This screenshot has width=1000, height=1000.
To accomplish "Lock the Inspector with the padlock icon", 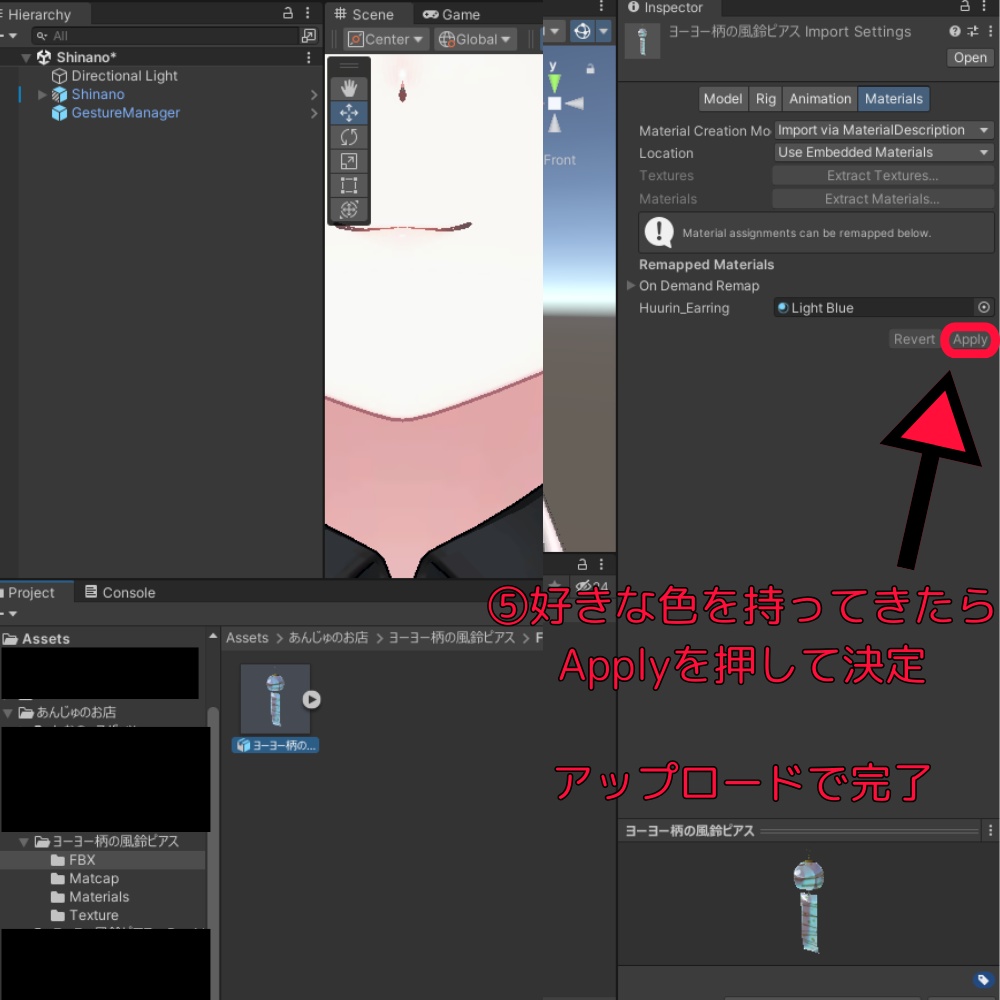I will click(962, 6).
